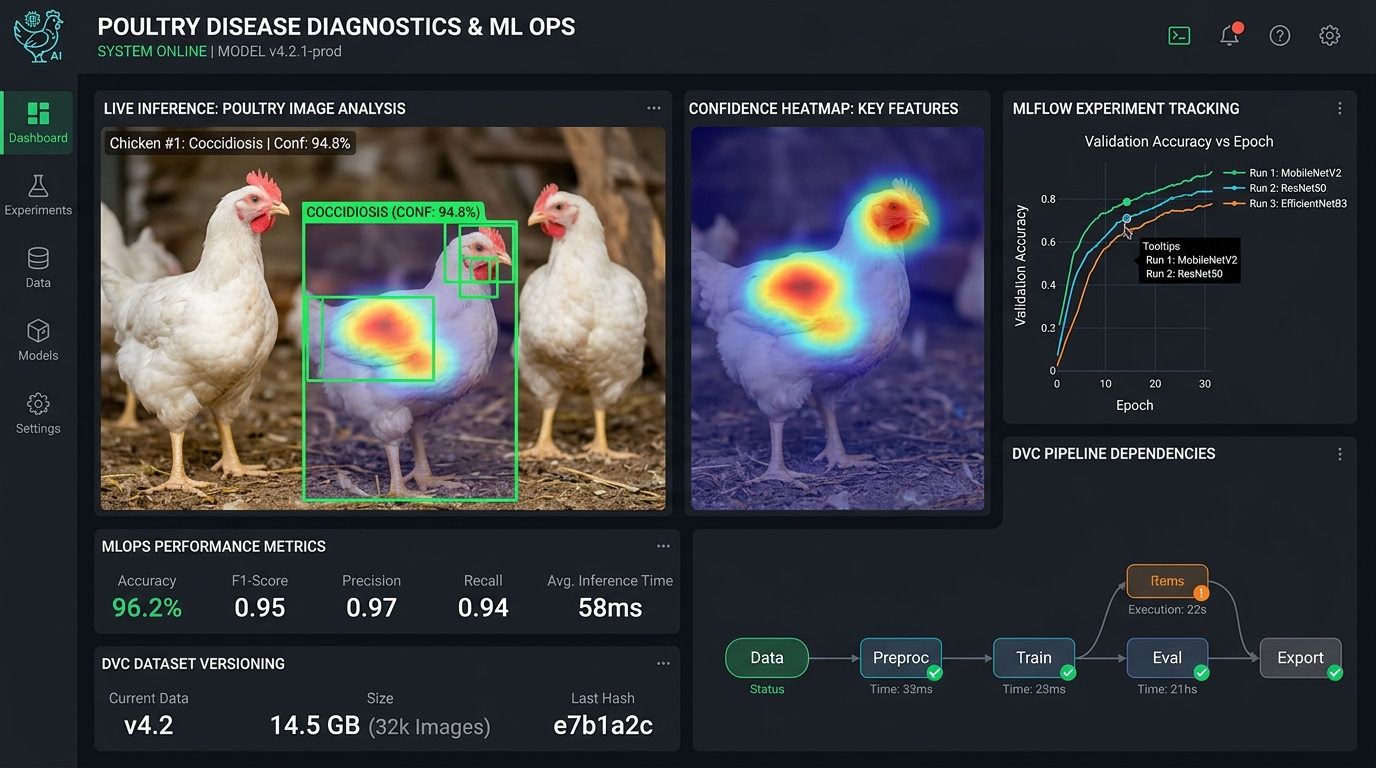Click Run 1: MobileNetV2 legend entry
Screen dimensions: 1376x768
1283,173
